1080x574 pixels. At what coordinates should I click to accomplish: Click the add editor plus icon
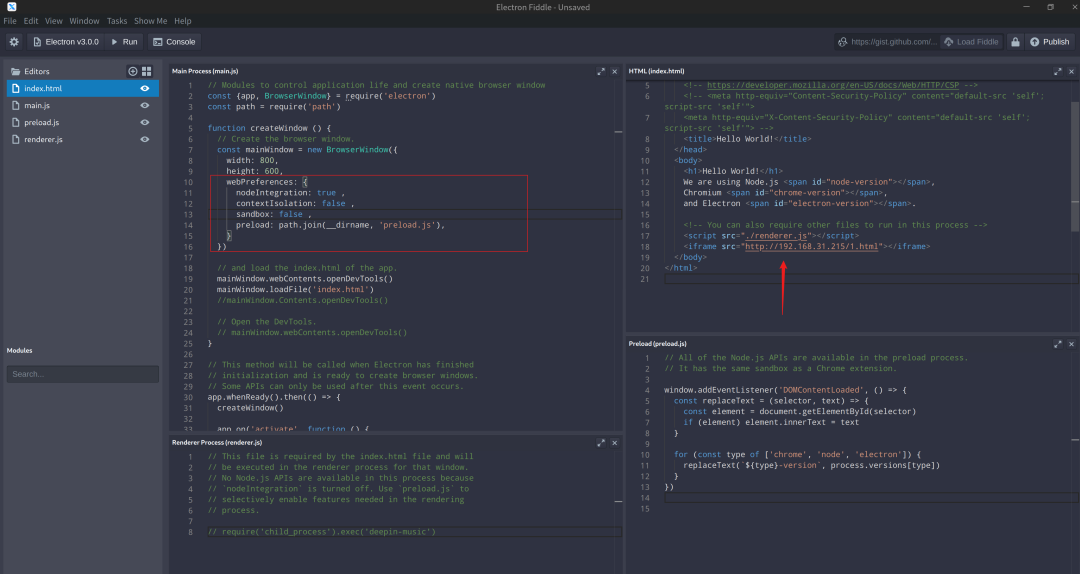tap(133, 71)
